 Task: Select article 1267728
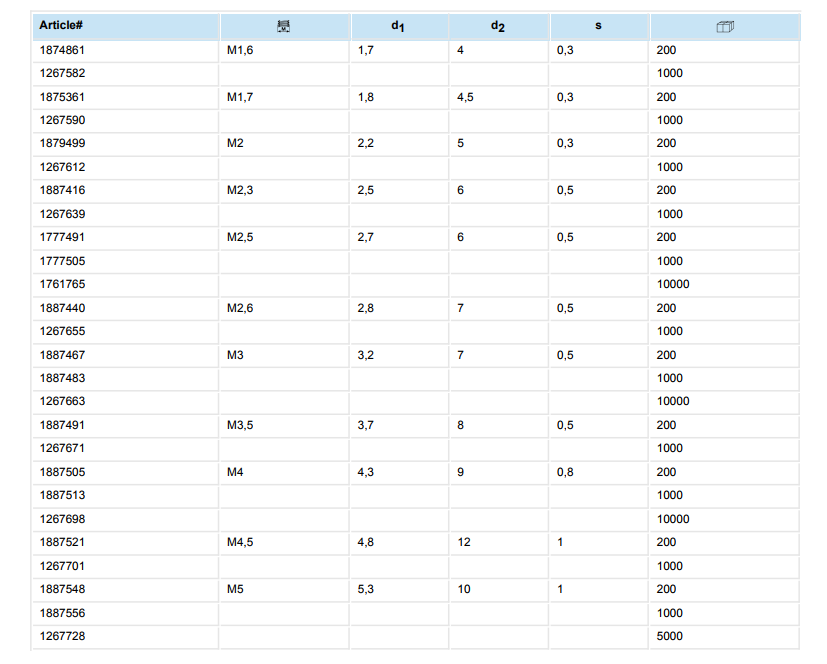tap(64, 636)
